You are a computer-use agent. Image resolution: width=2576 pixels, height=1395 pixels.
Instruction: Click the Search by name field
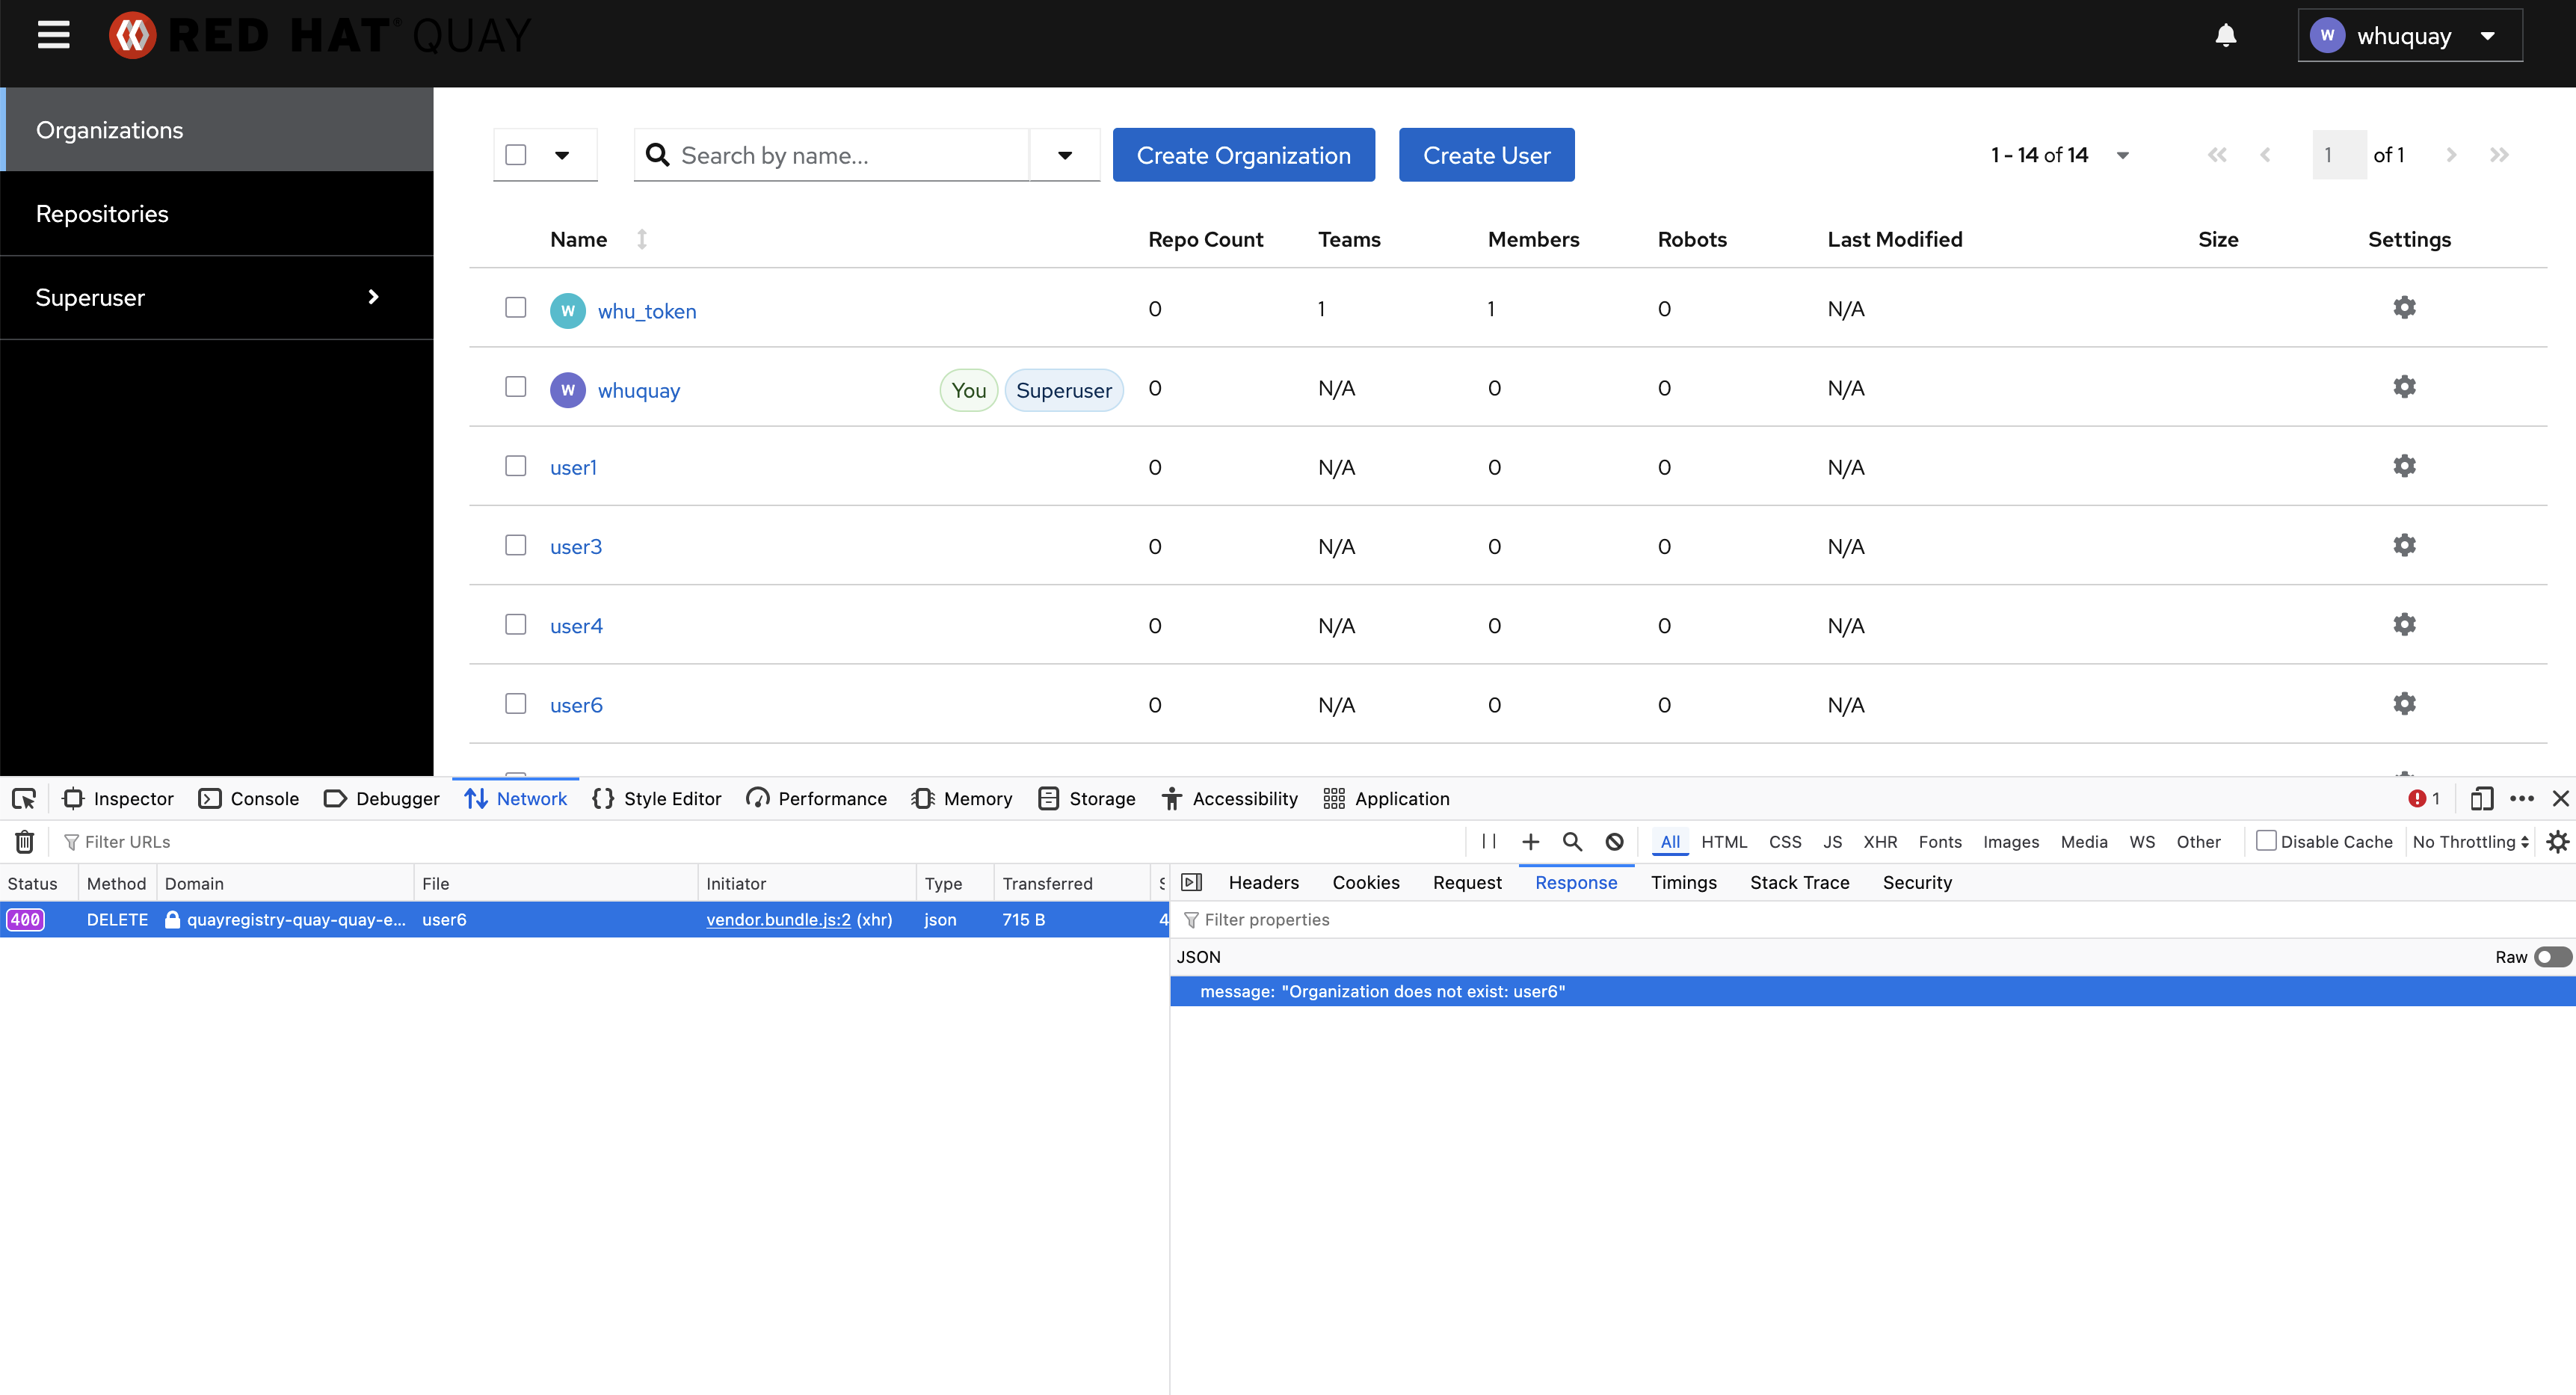[x=850, y=155]
